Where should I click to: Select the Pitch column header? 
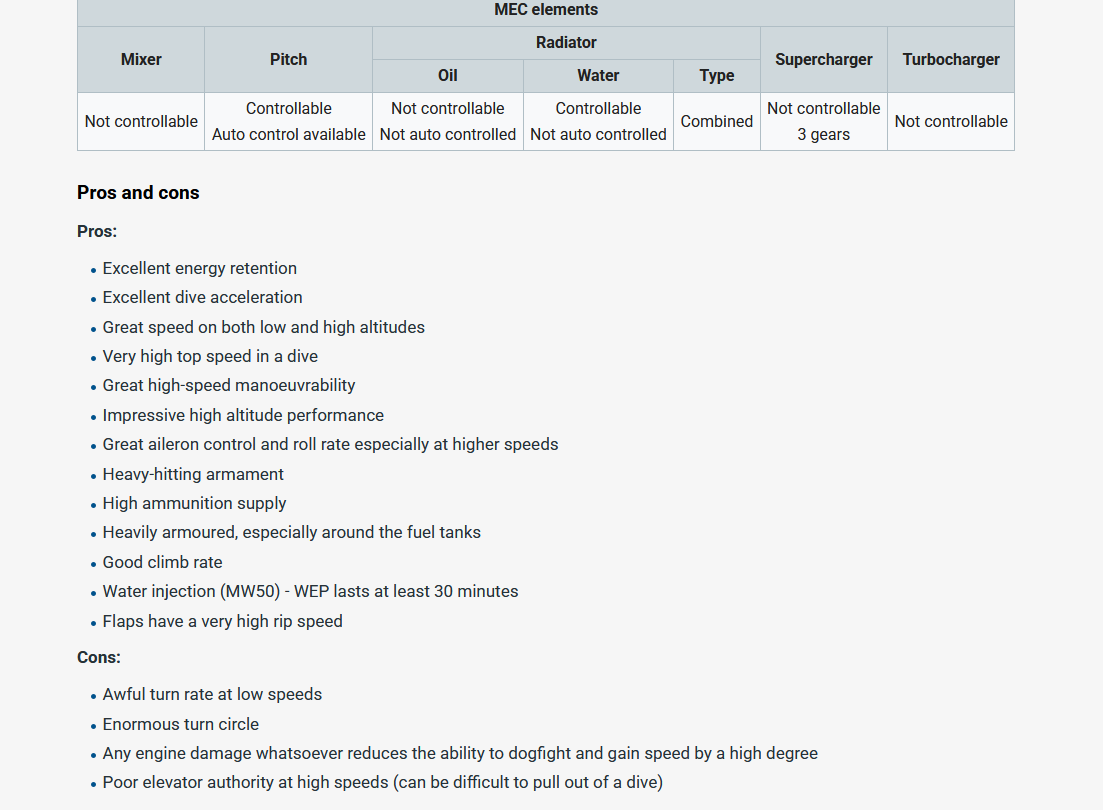(288, 59)
